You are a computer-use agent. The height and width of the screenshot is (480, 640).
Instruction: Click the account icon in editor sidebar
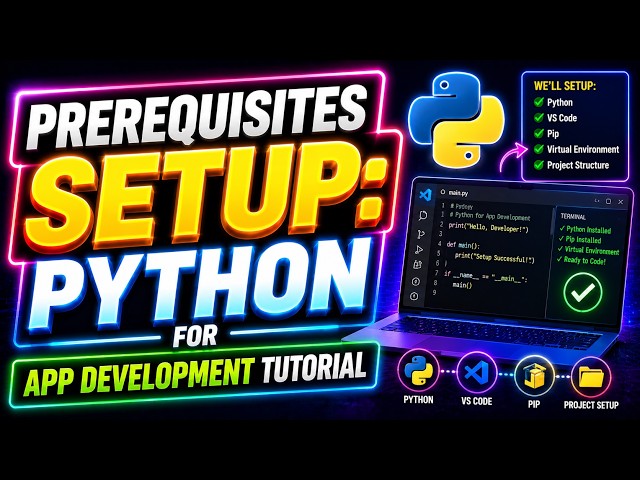[x=416, y=281]
